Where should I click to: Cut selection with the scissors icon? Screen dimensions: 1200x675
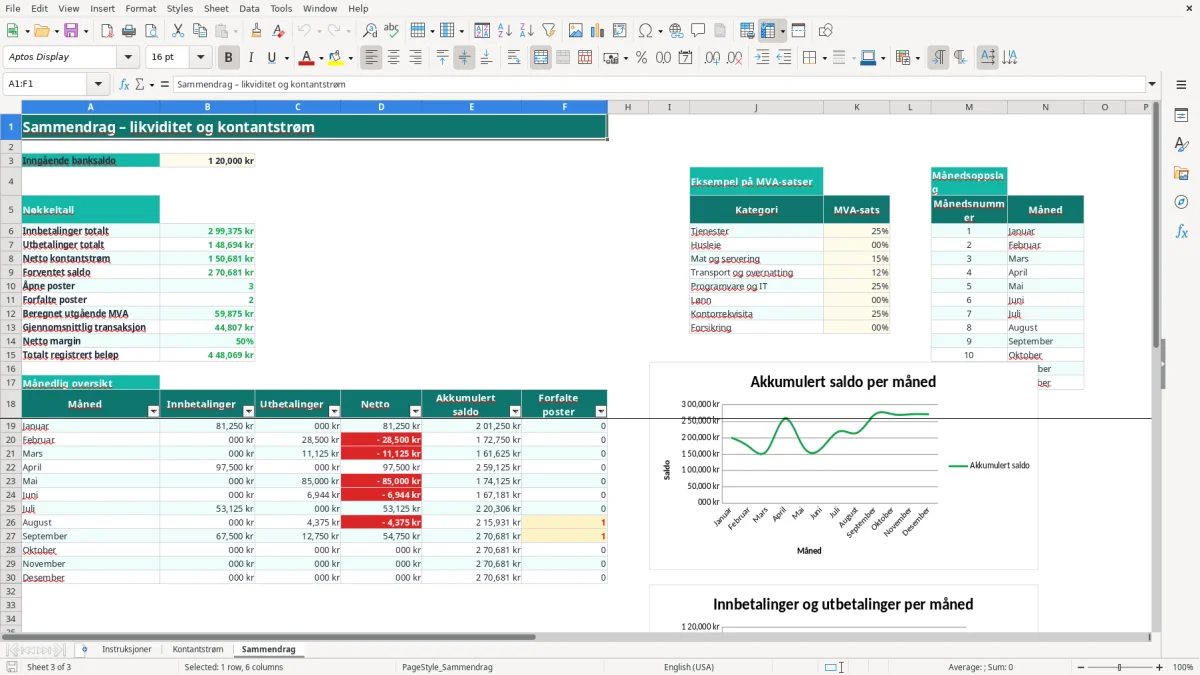click(176, 31)
